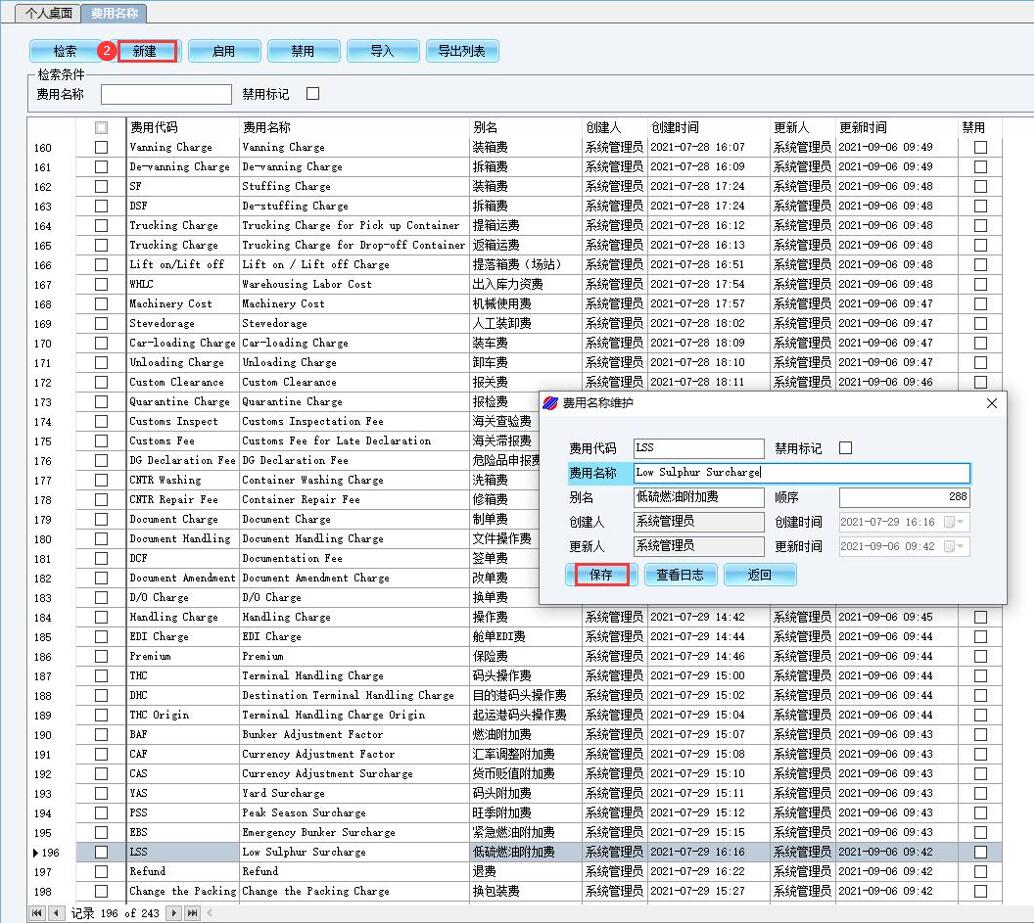Open the 更新时间 date dropdown in dialog
This screenshot has width=1034, height=923.
[961, 546]
